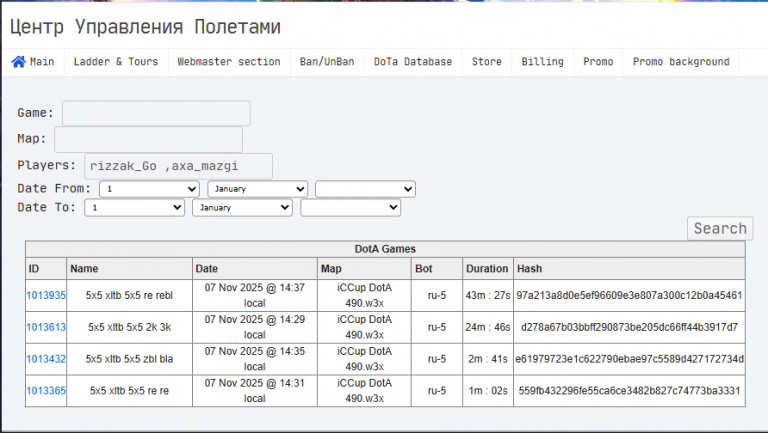Click the Duration column header
The image size is (768, 433).
tap(487, 268)
